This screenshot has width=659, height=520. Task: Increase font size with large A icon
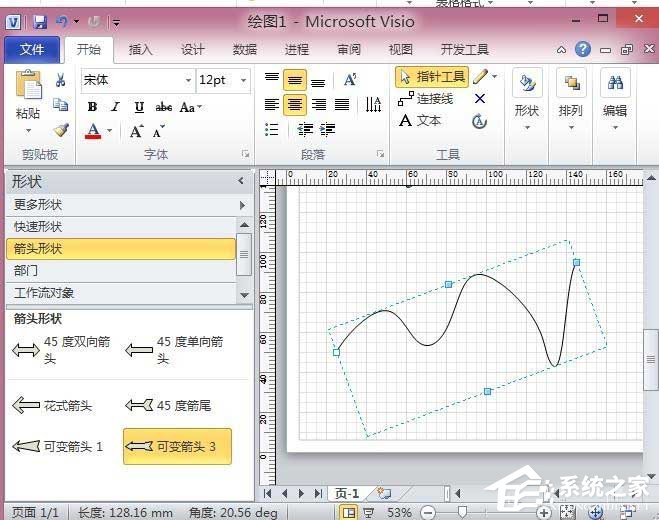click(x=137, y=132)
